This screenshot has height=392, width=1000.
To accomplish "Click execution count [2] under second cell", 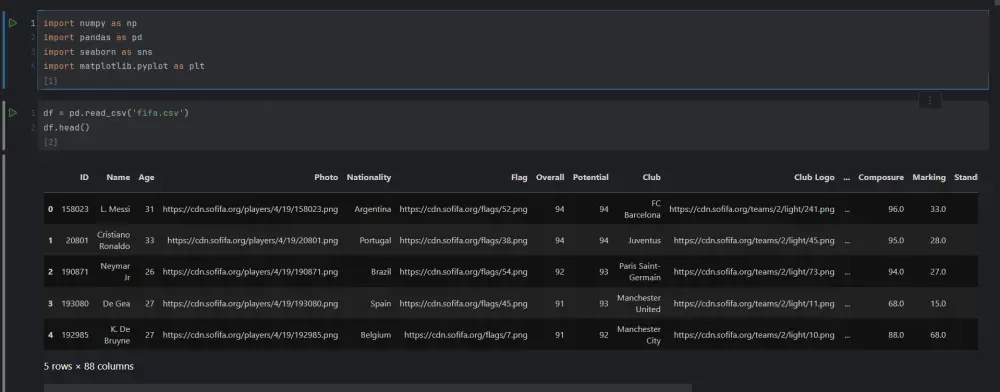I will click(x=50, y=142).
